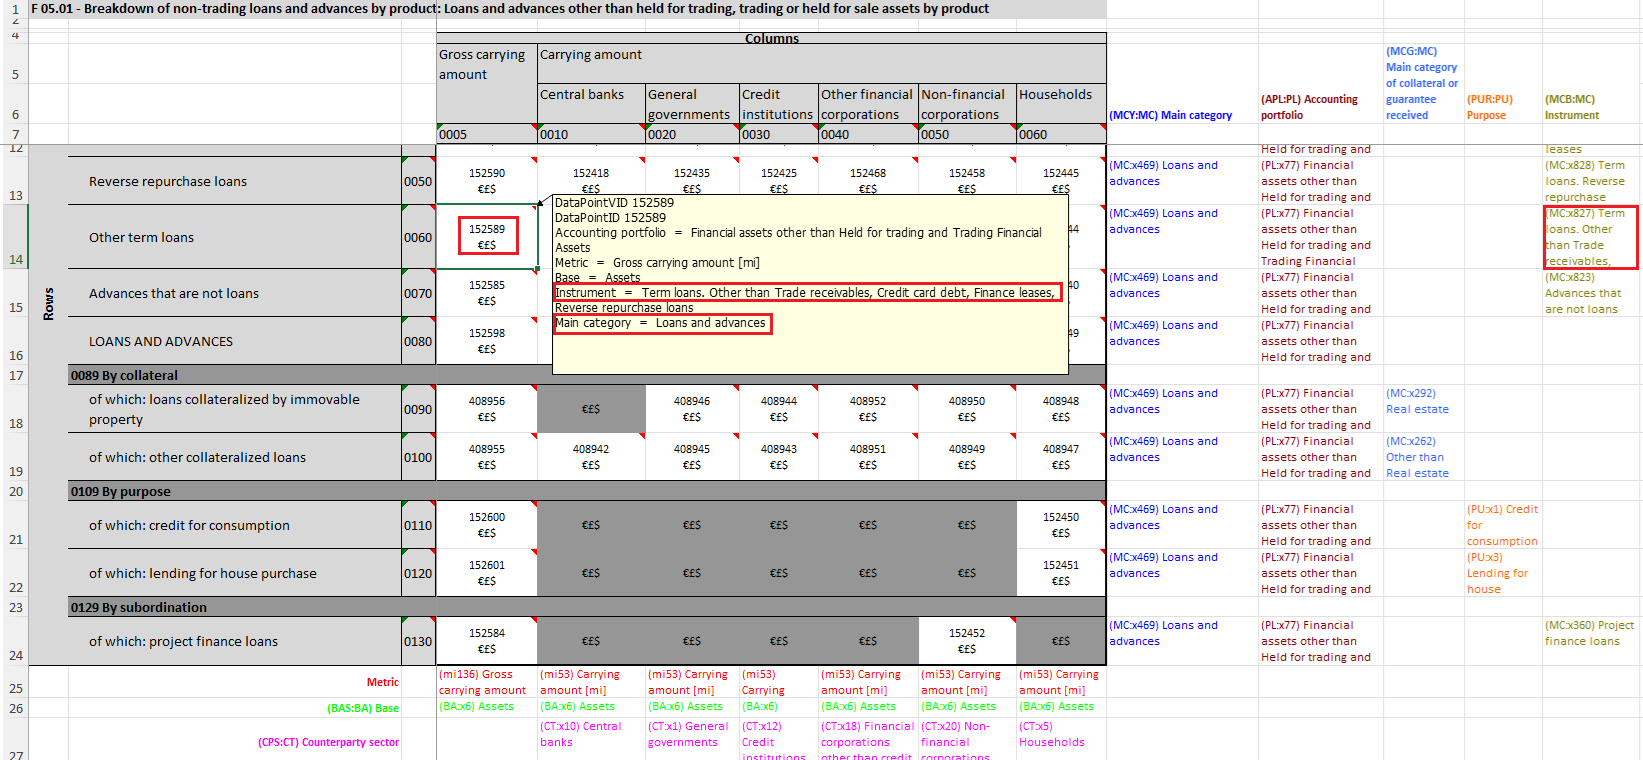This screenshot has width=1643, height=760.
Task: Click column code cell 0060
Action: point(1061,134)
